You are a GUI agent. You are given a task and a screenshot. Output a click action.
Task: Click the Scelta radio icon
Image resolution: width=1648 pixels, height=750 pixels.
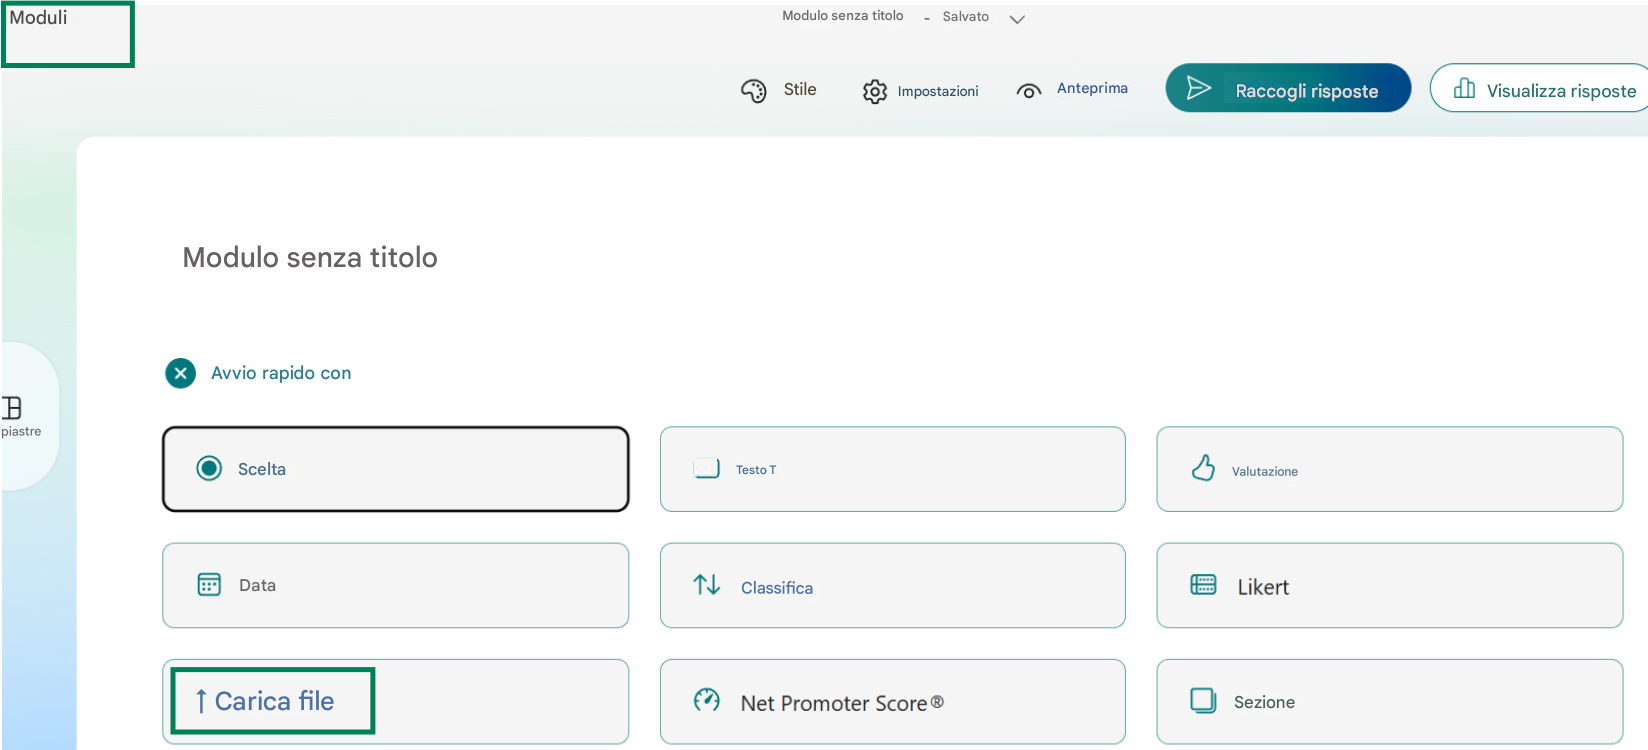(209, 468)
